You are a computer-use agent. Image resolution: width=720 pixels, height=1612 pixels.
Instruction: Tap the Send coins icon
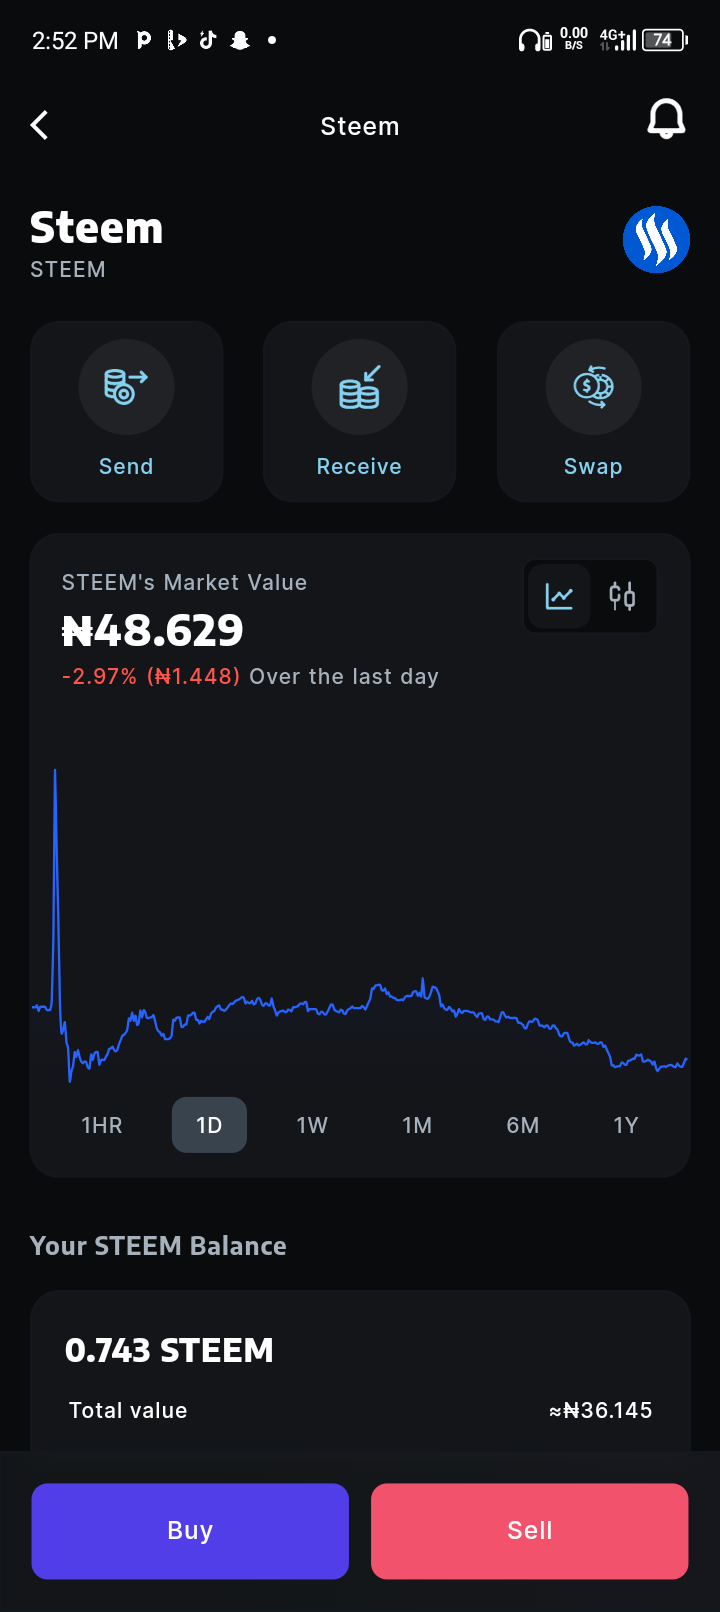pos(126,387)
